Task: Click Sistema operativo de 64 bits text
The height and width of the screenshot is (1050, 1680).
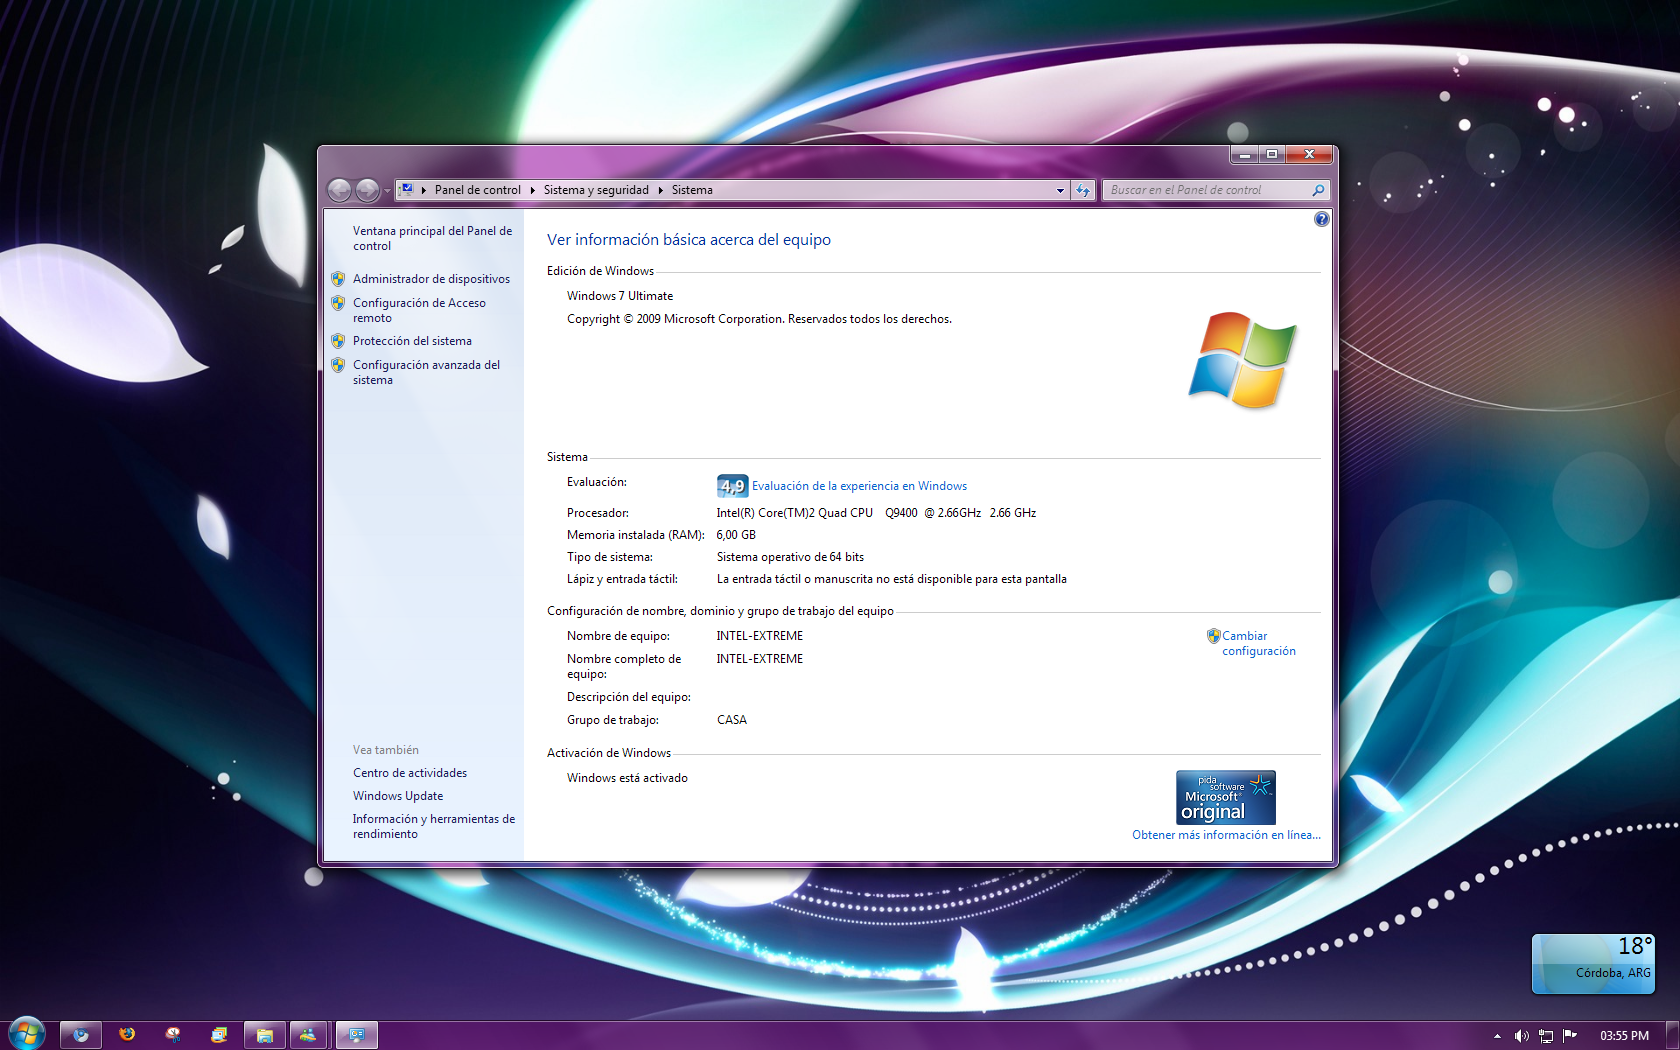Action: [790, 557]
